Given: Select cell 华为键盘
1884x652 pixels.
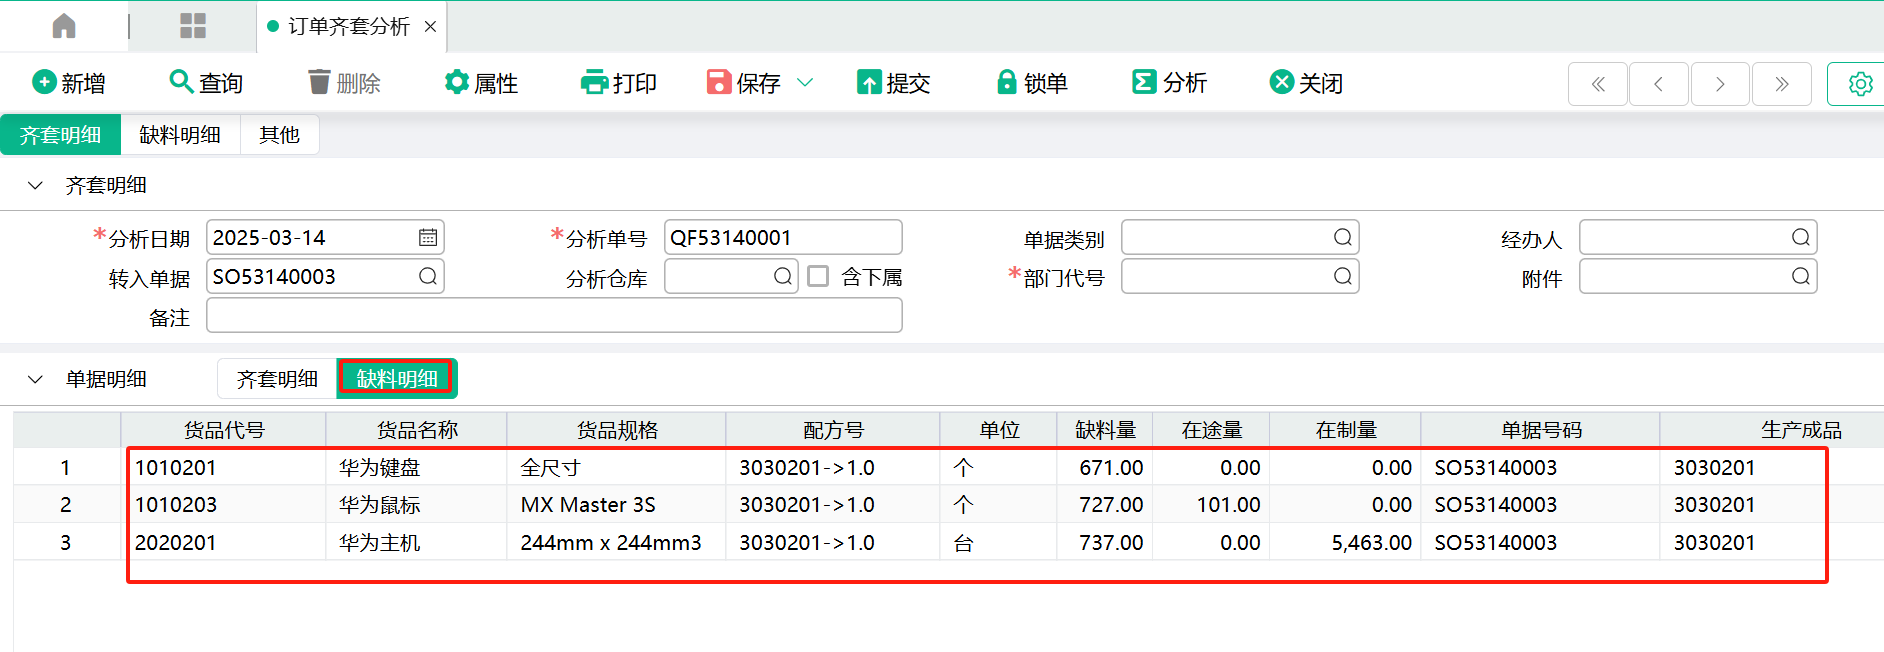Looking at the screenshot, I should pos(416,467).
